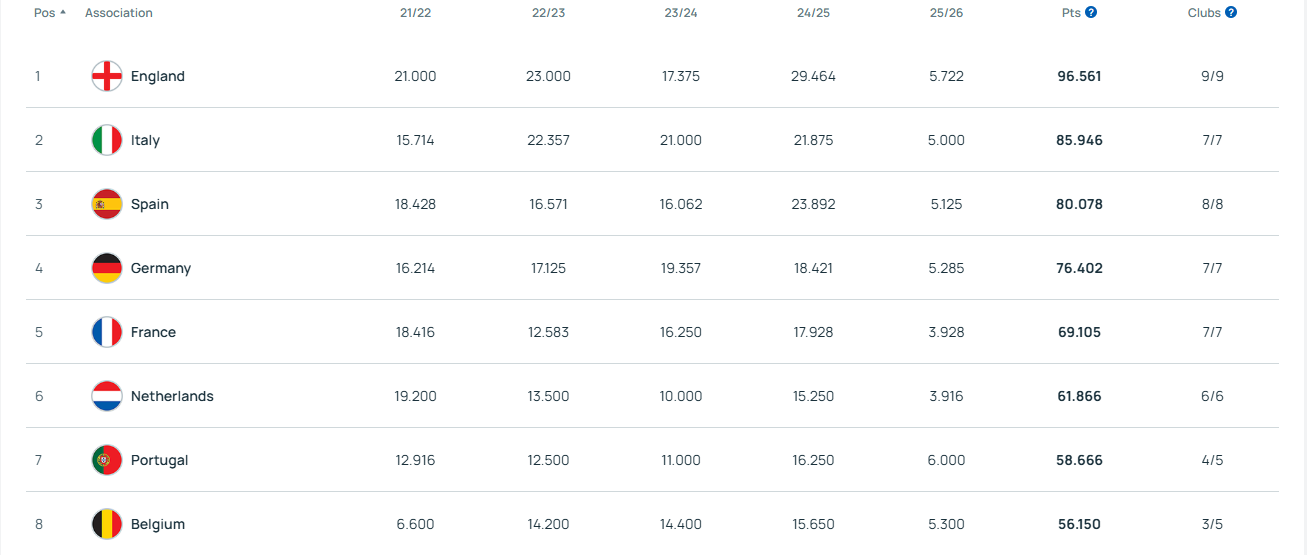The height and width of the screenshot is (555, 1307).
Task: Click the Italy flag icon
Action: 107,140
